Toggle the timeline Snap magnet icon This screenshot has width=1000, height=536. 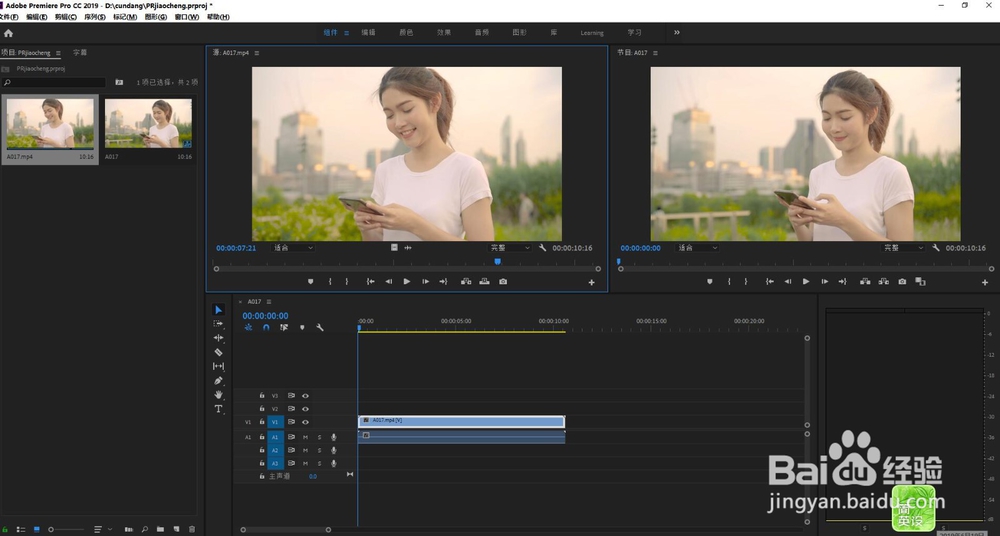point(266,327)
